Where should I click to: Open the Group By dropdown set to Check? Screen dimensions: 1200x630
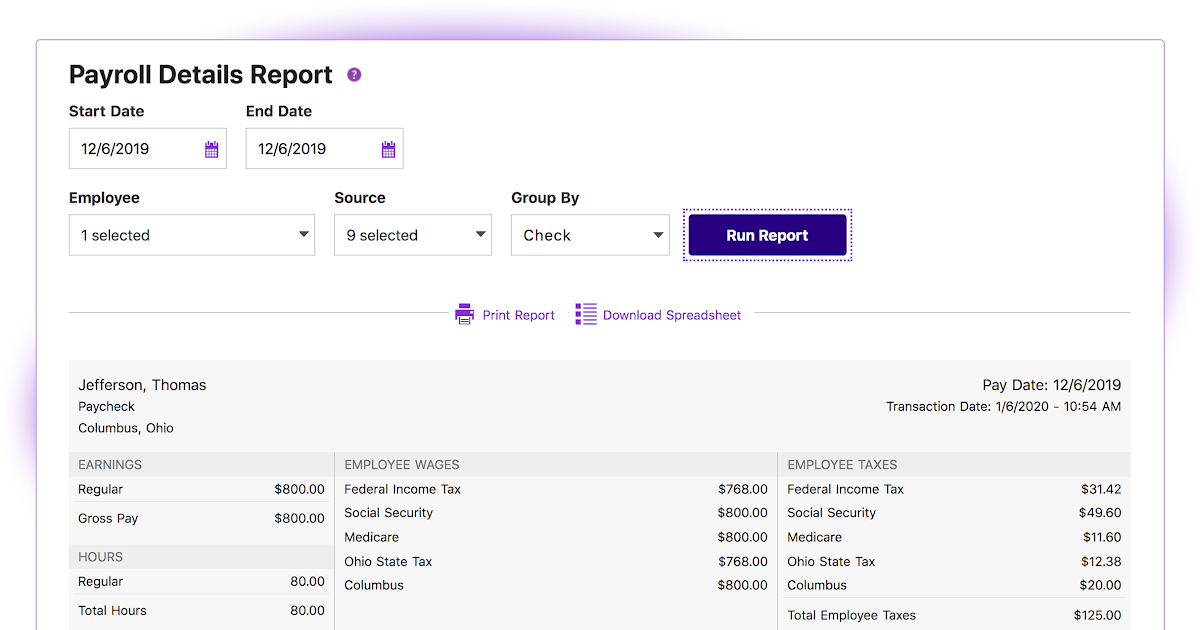click(x=590, y=235)
